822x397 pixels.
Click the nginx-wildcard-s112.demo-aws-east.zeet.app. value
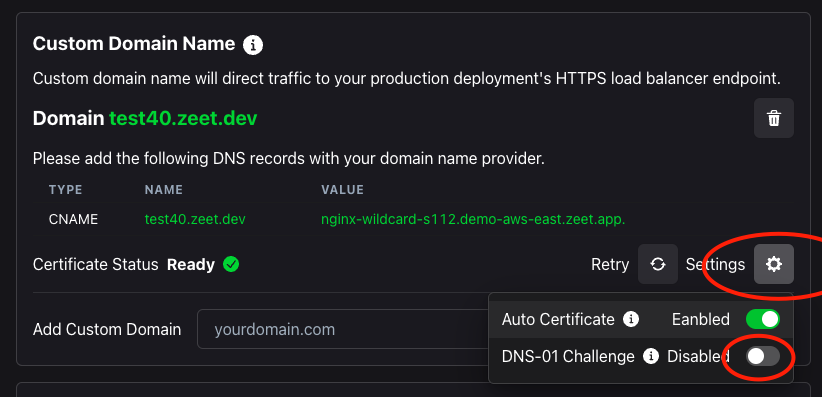tap(473, 219)
